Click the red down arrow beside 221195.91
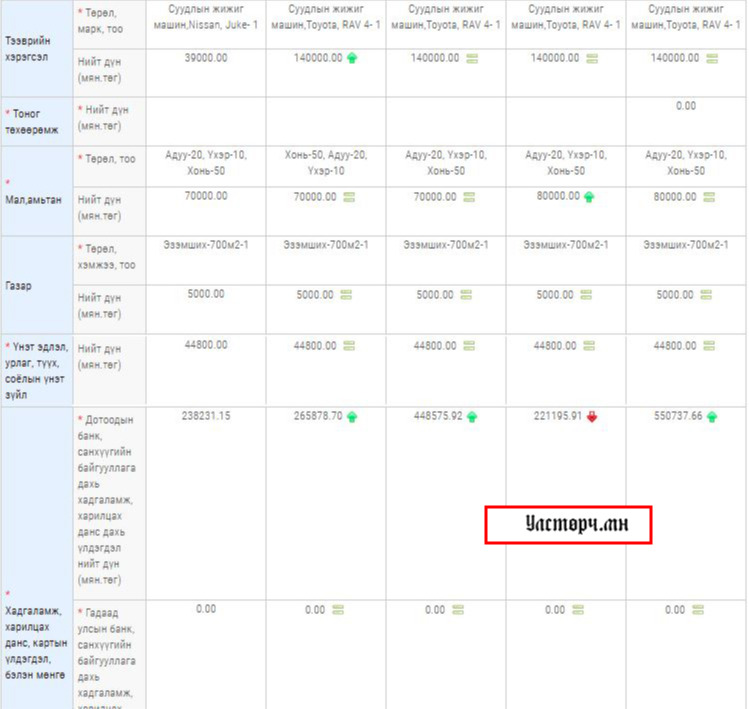The width and height of the screenshot is (749, 709). (592, 416)
